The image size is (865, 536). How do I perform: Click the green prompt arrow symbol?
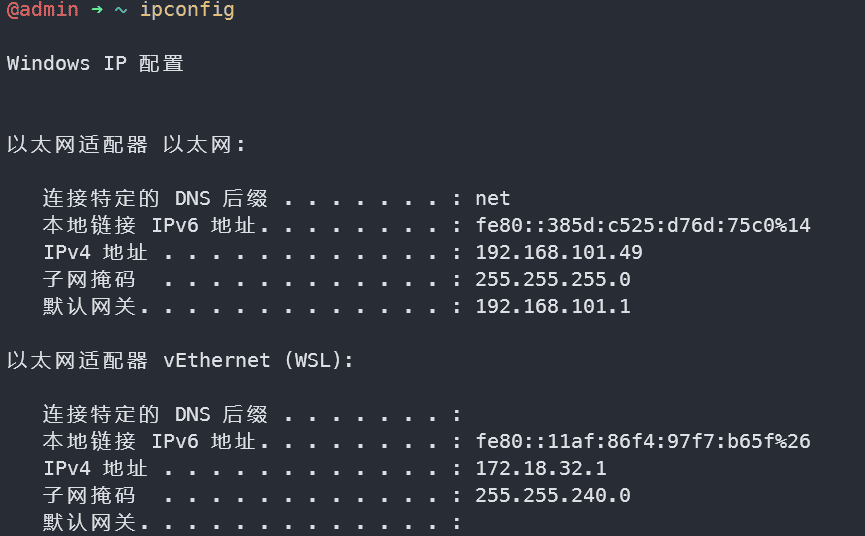tap(97, 11)
